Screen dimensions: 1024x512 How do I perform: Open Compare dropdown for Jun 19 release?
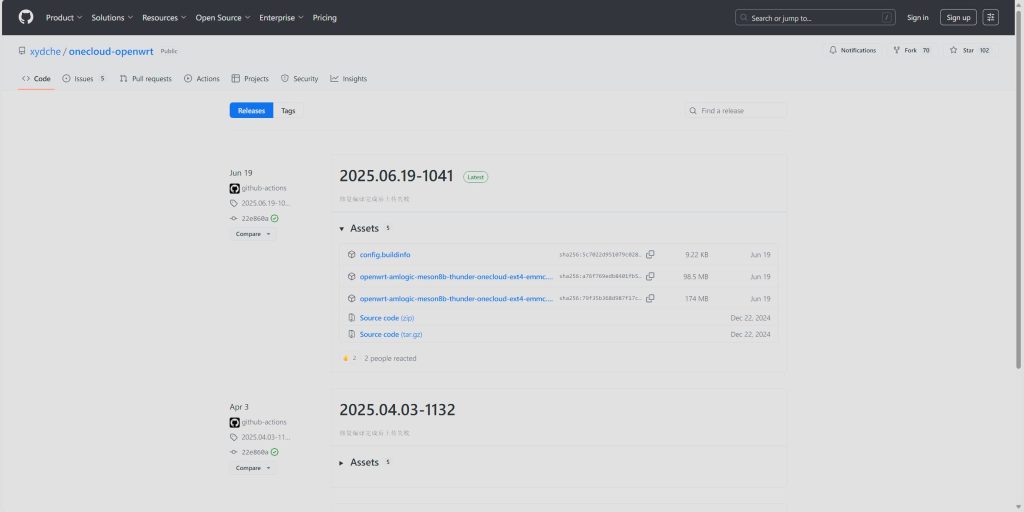(x=253, y=234)
